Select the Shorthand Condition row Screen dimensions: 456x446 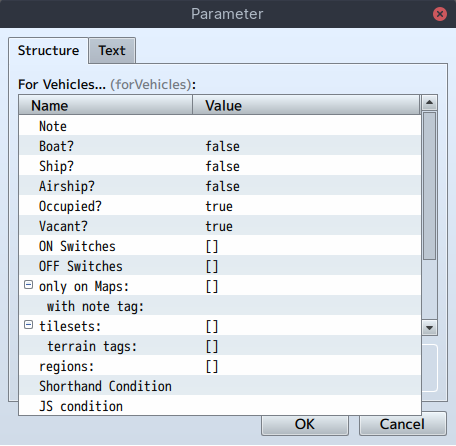220,385
